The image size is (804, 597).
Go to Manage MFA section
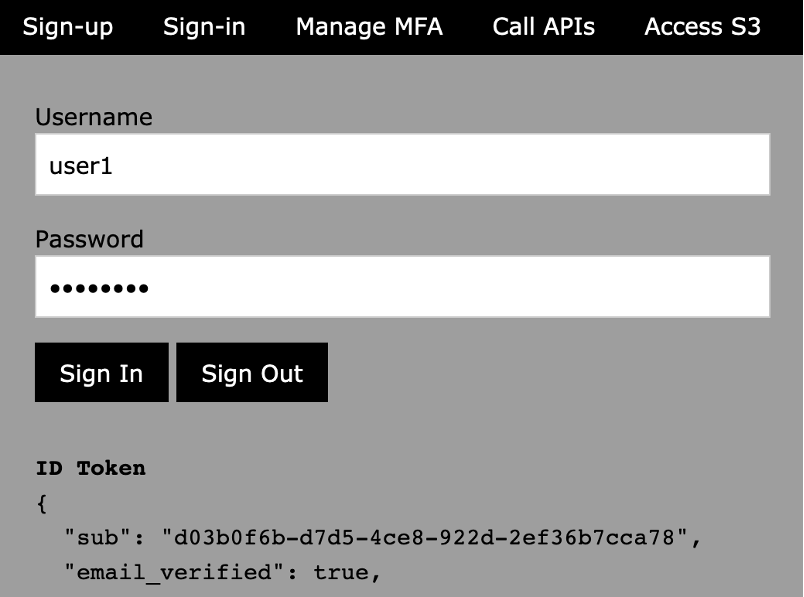click(369, 27)
